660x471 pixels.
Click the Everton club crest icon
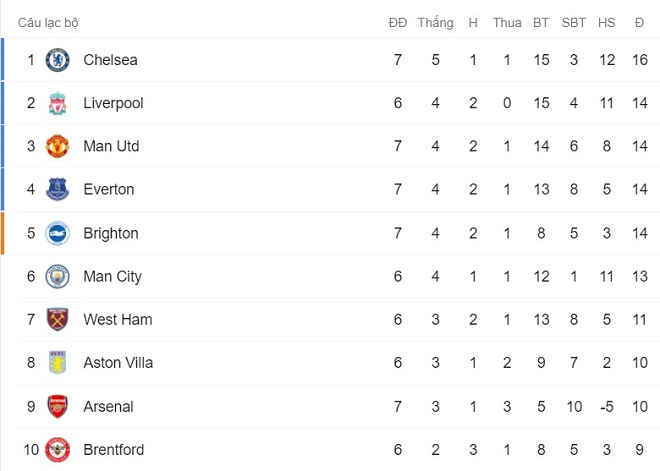tap(57, 190)
